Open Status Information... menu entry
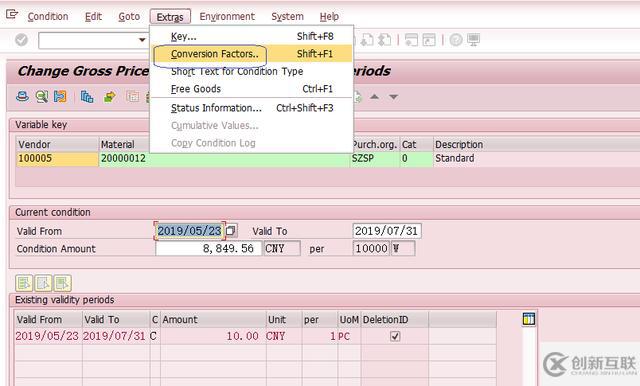Image resolution: width=640 pixels, height=386 pixels. (x=251, y=108)
